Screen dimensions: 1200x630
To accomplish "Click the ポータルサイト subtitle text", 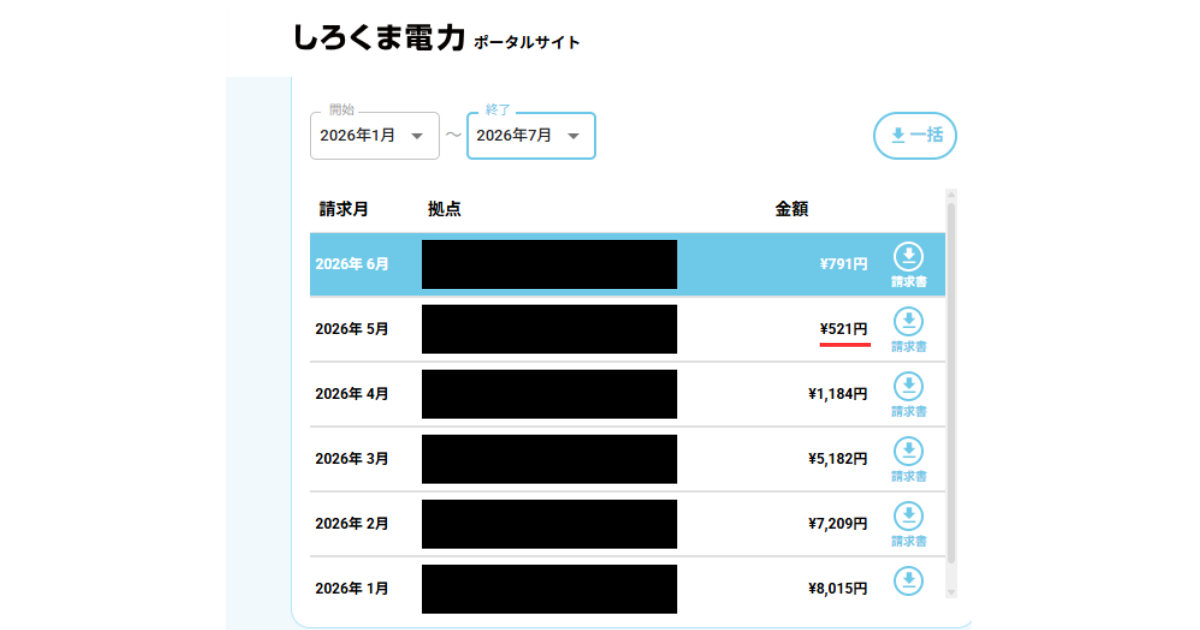I will point(527,43).
